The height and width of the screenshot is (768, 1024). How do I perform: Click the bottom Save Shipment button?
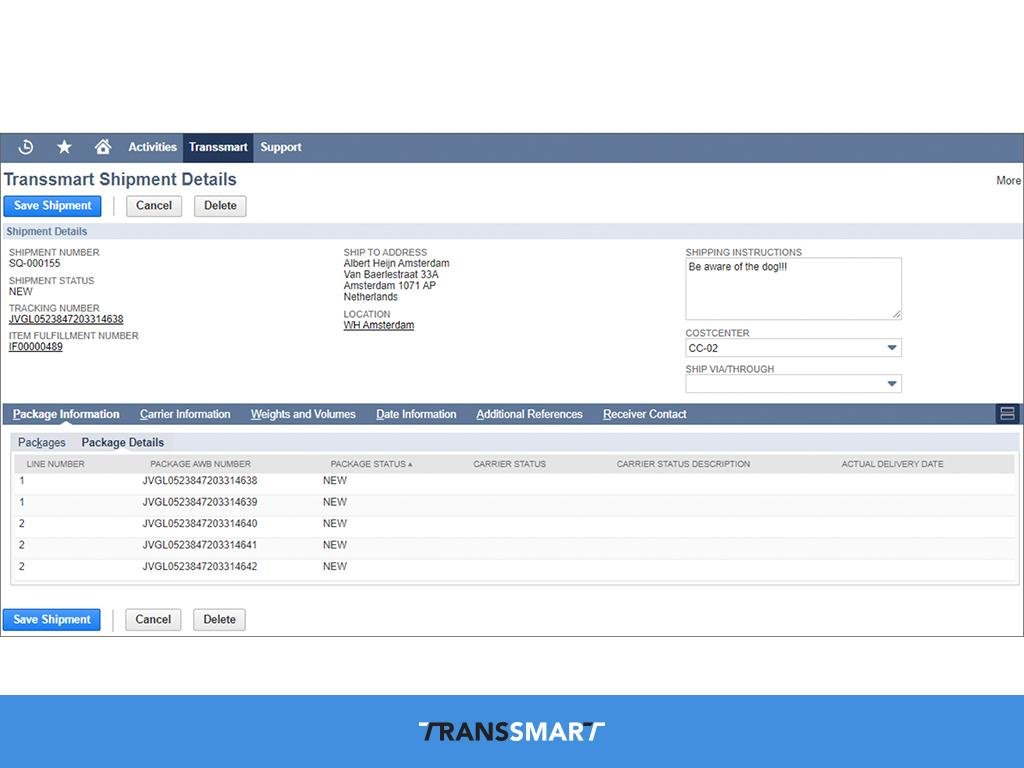(52, 619)
